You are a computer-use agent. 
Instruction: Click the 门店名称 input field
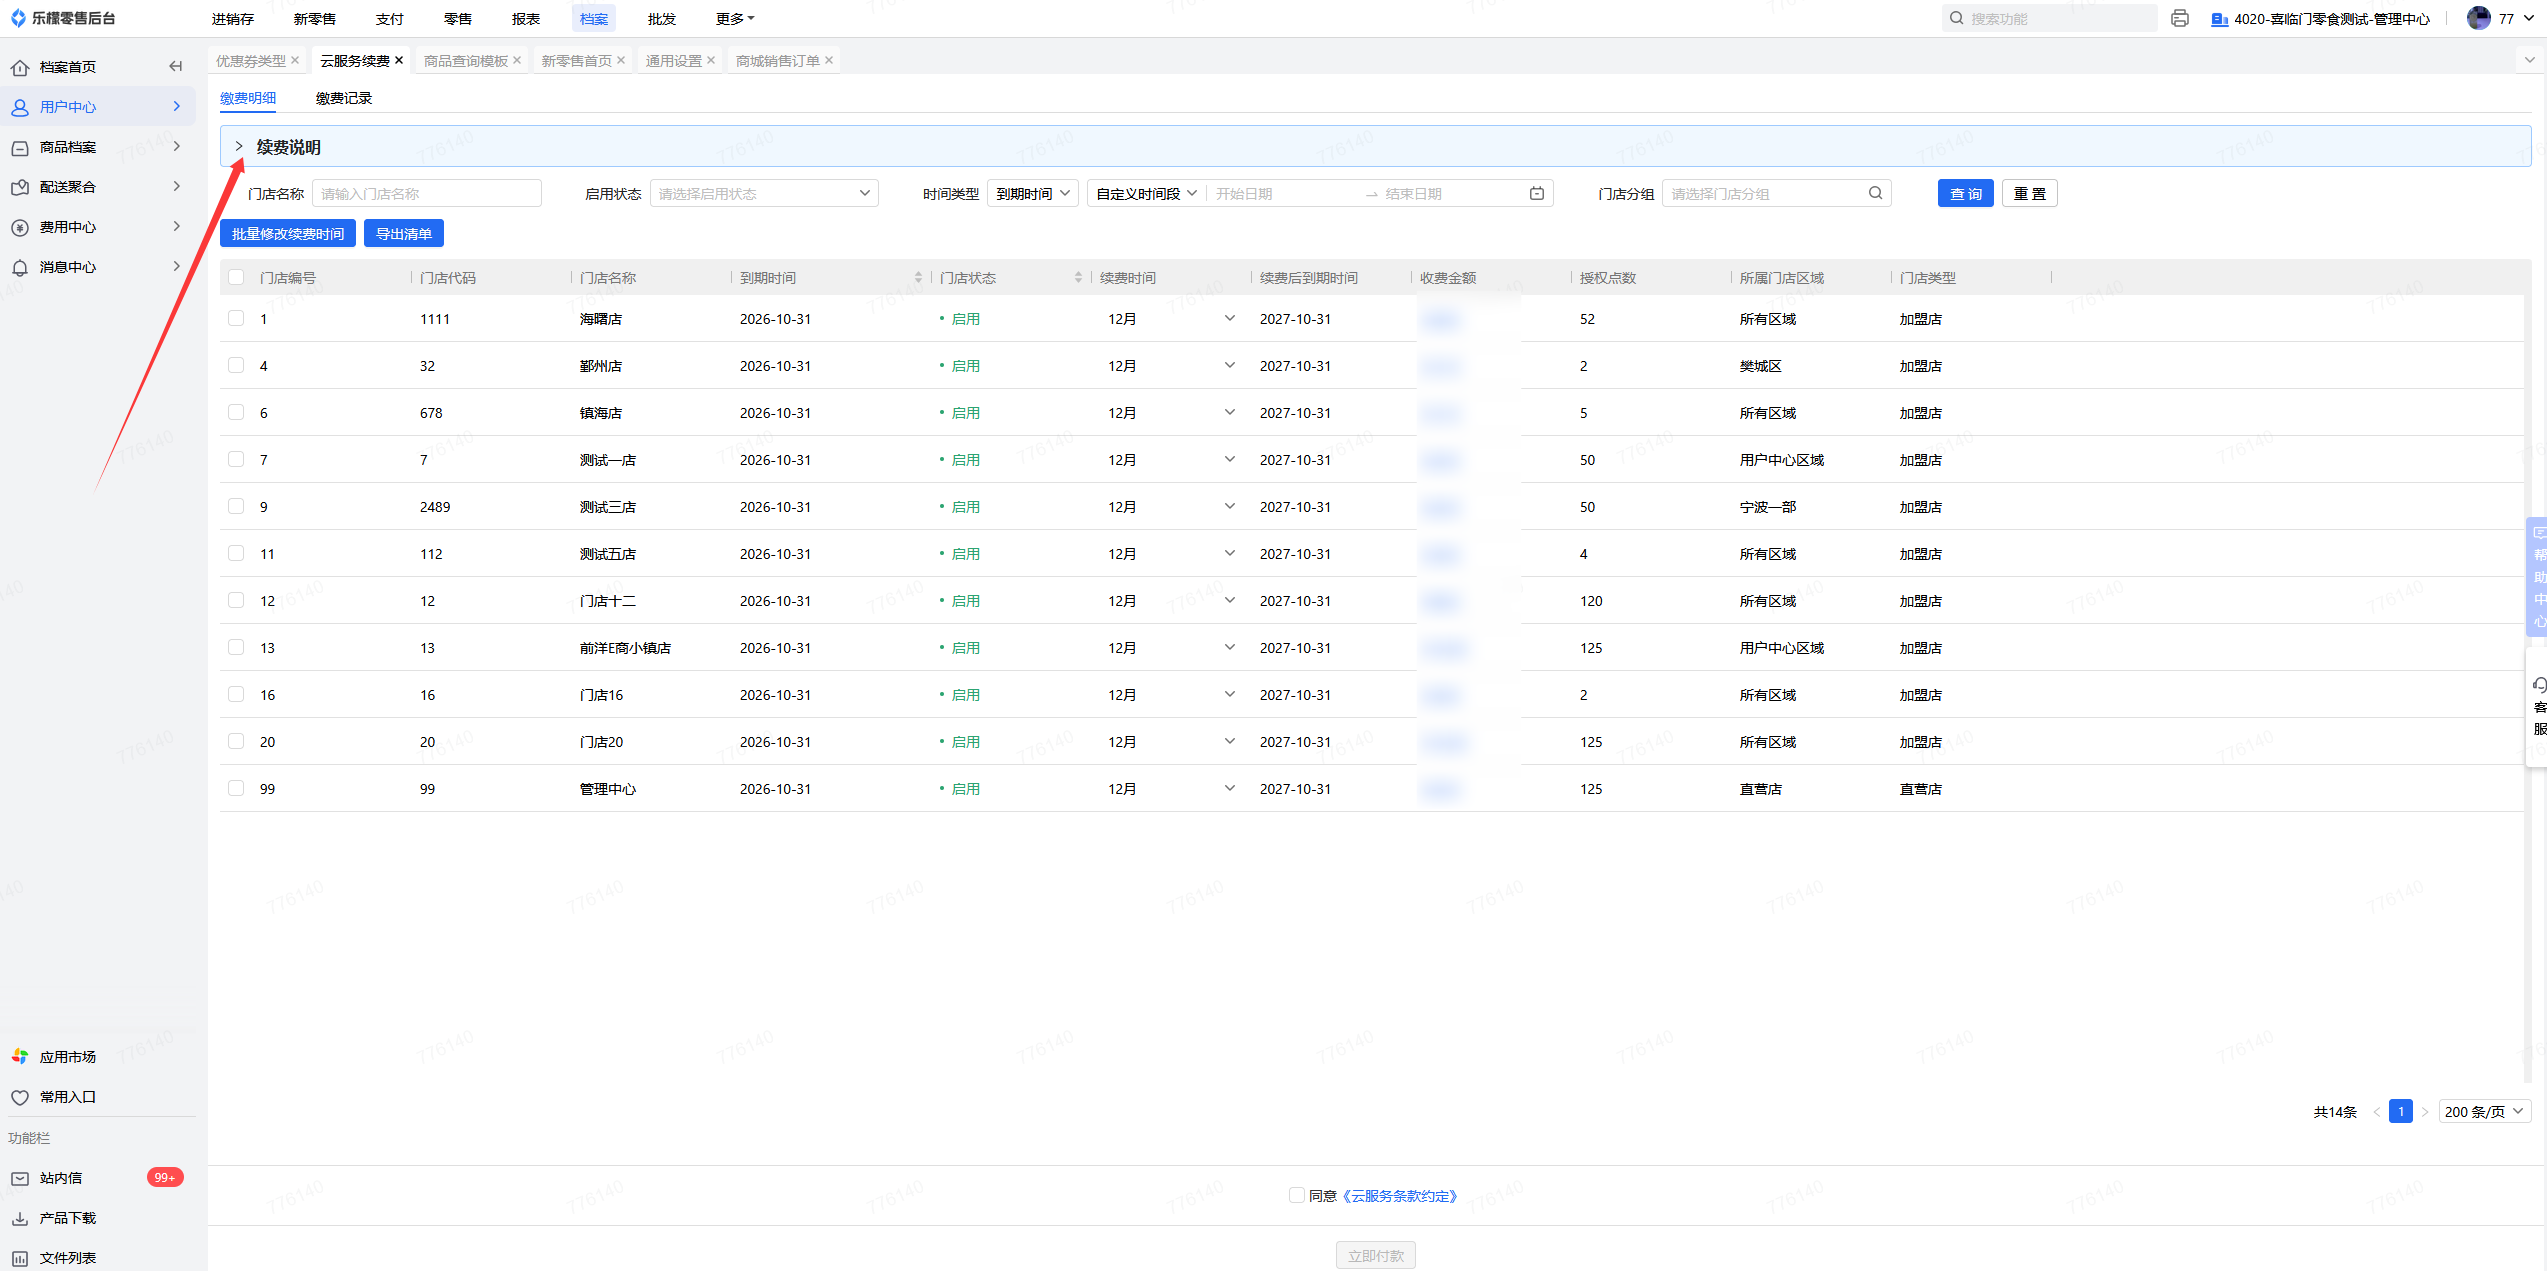427,193
